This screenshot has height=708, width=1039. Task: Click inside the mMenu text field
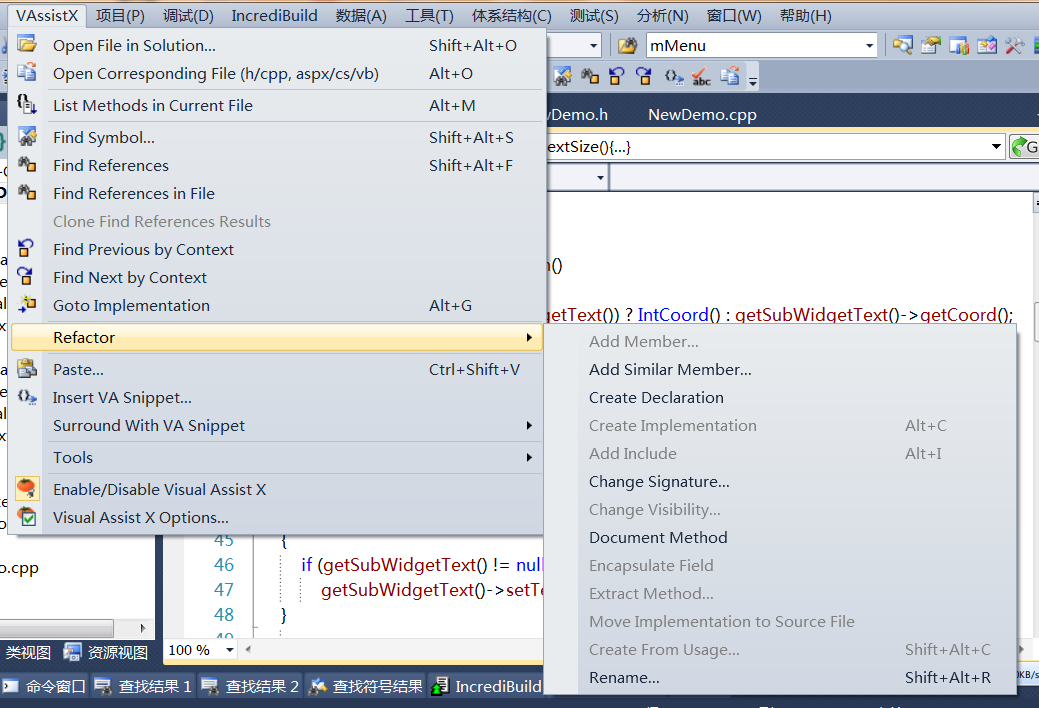[x=753, y=46]
